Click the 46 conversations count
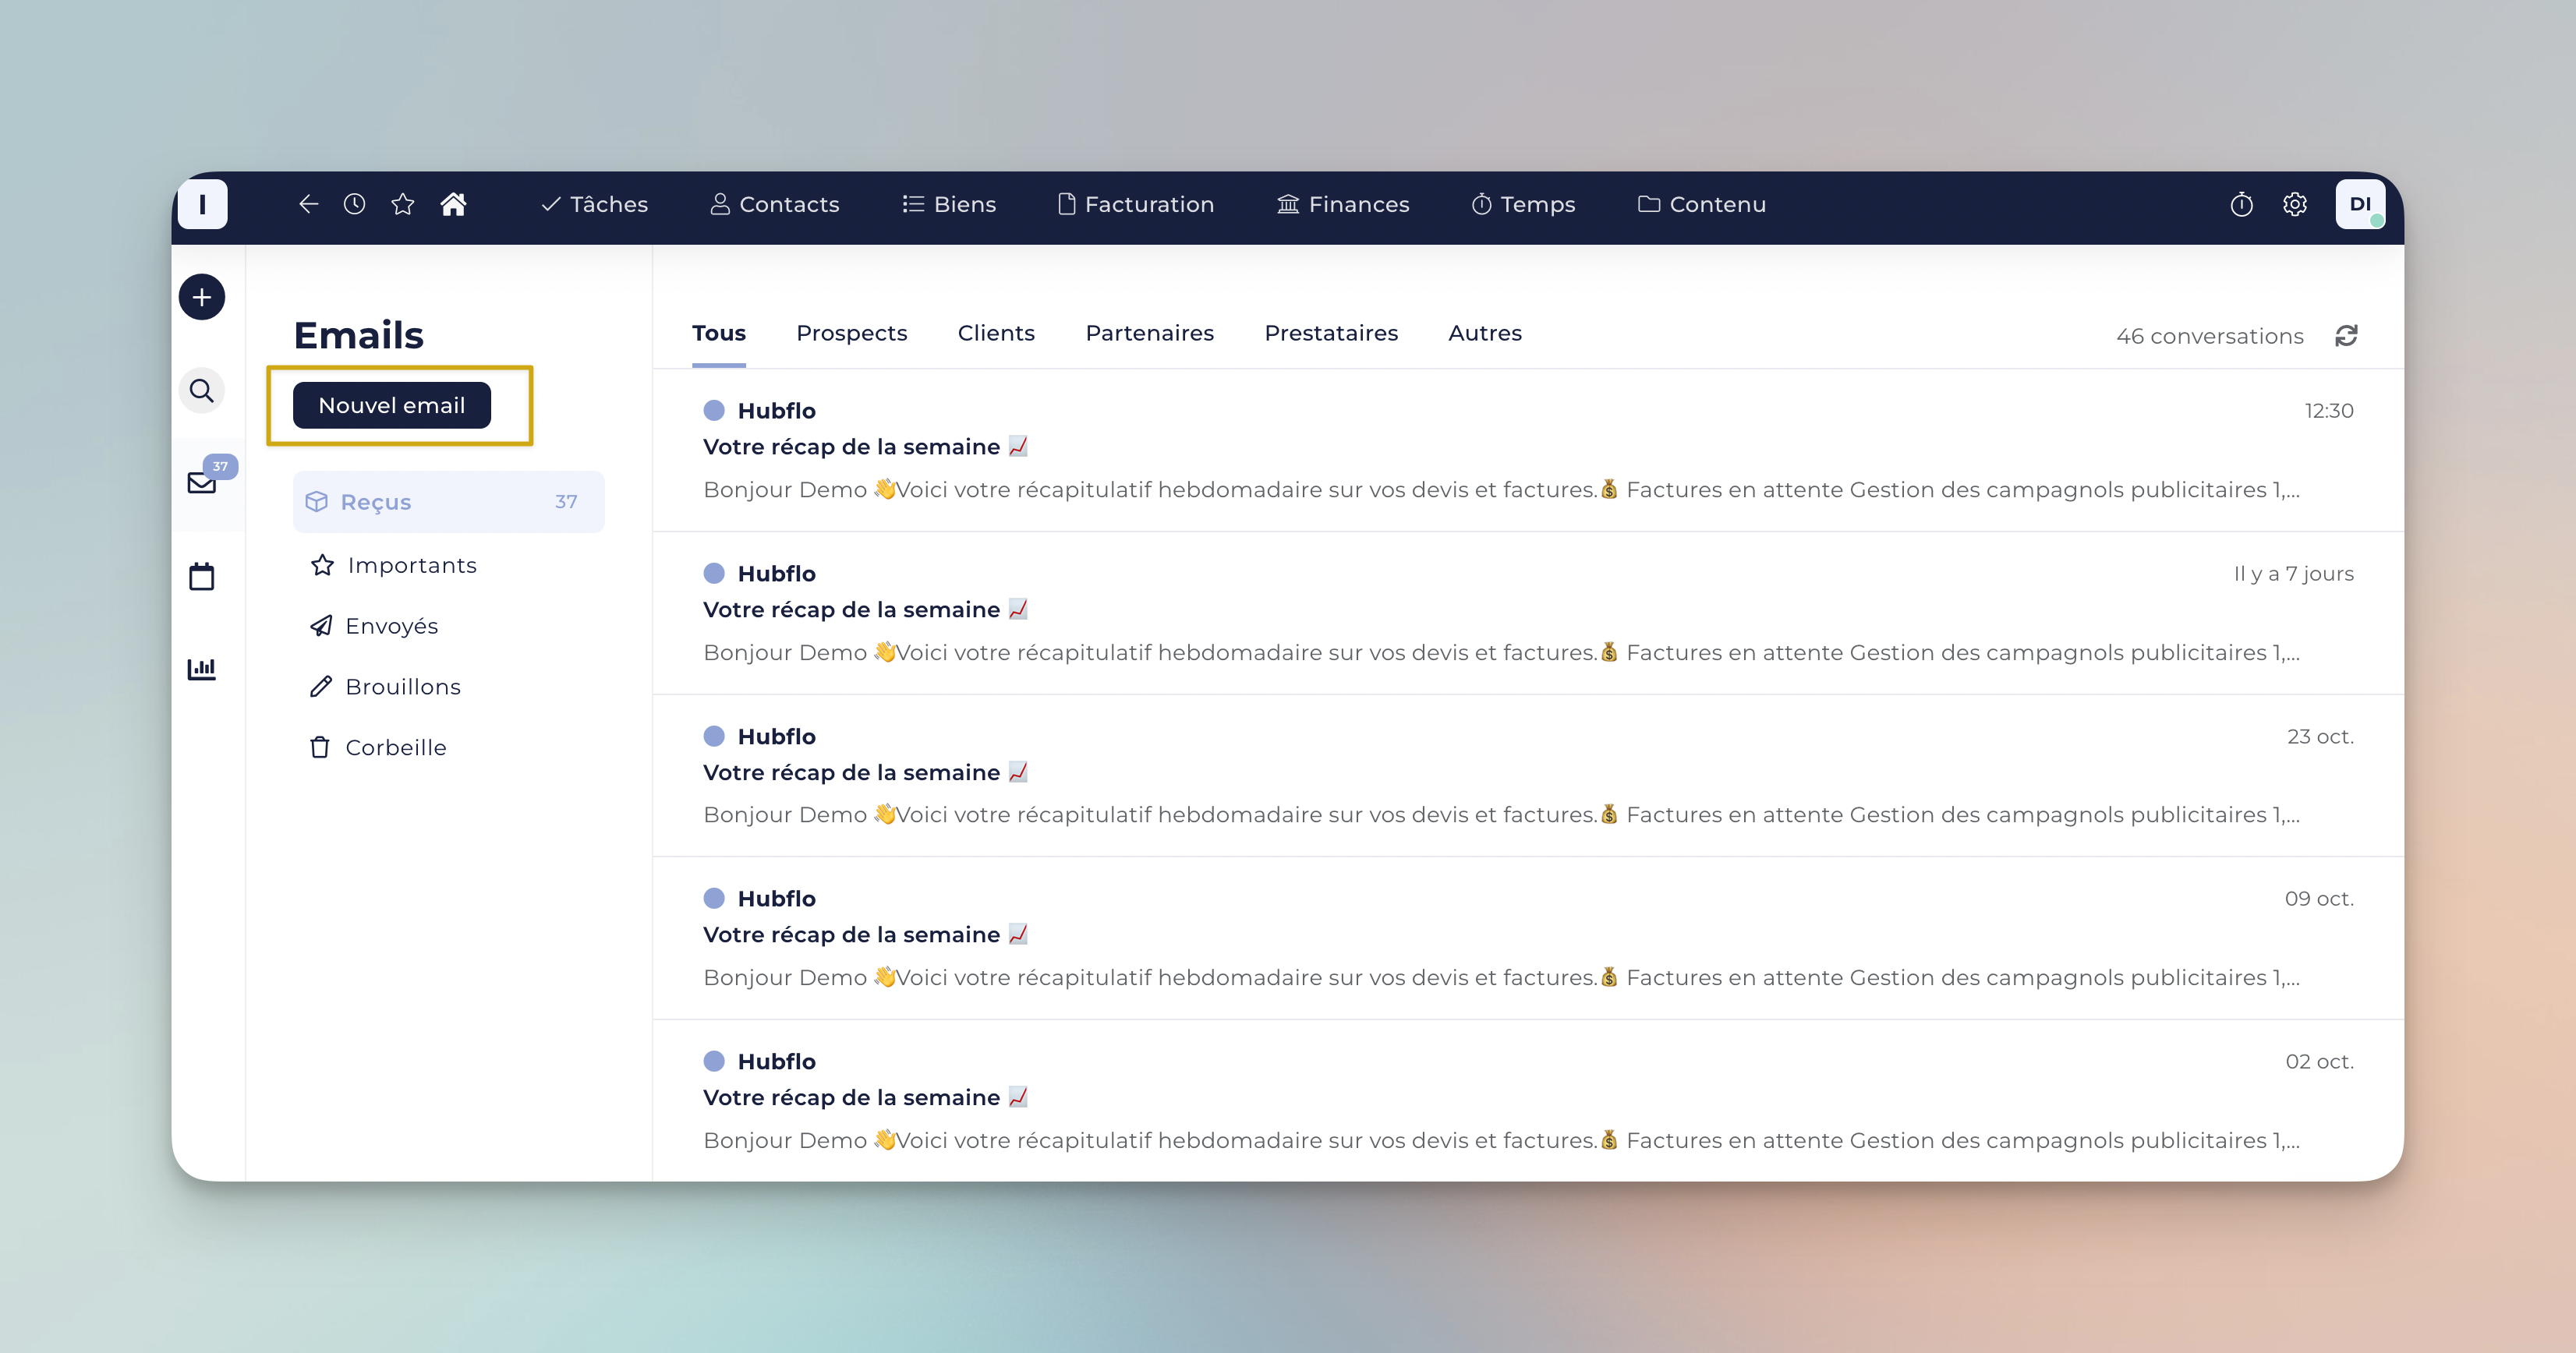Image resolution: width=2576 pixels, height=1353 pixels. 2210,336
